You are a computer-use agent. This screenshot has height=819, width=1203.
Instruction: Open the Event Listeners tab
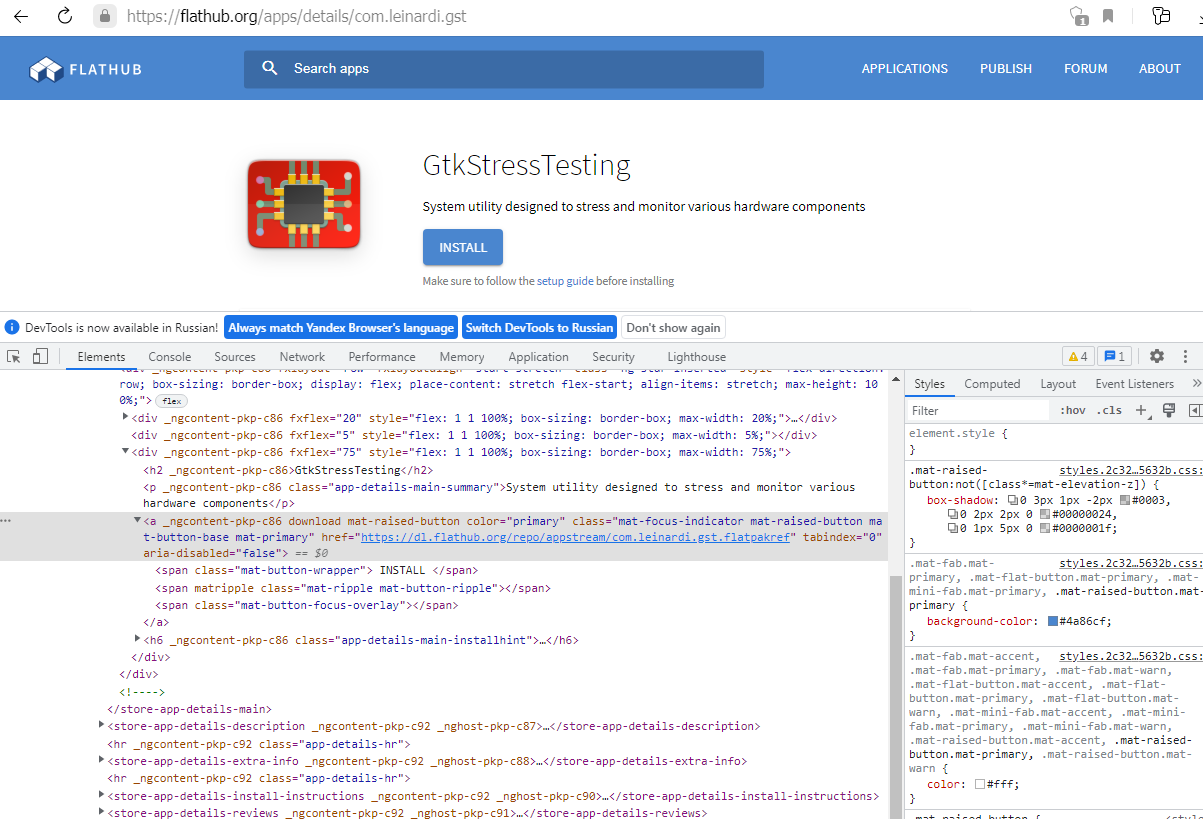click(x=1134, y=384)
